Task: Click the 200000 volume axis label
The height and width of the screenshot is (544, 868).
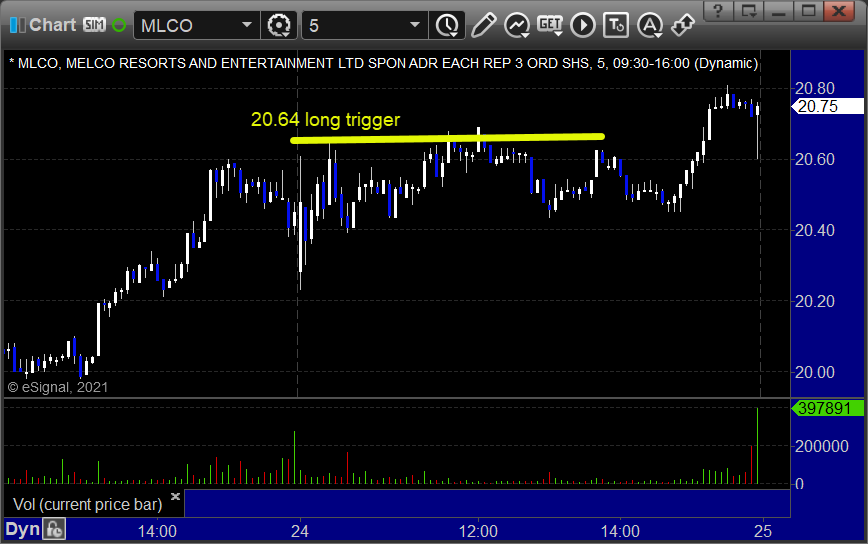Action: (822, 446)
